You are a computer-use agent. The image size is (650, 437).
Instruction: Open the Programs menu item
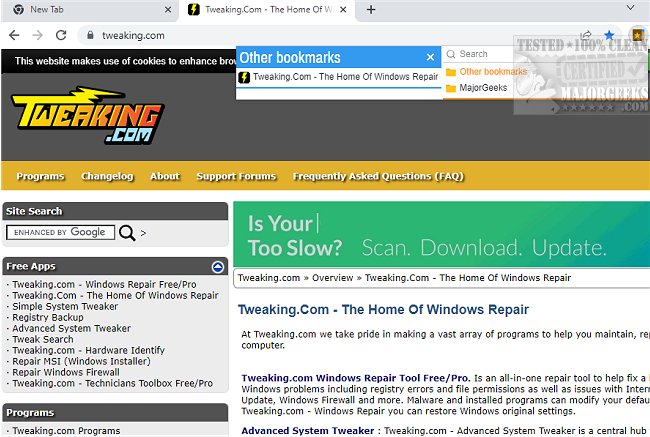tap(40, 176)
